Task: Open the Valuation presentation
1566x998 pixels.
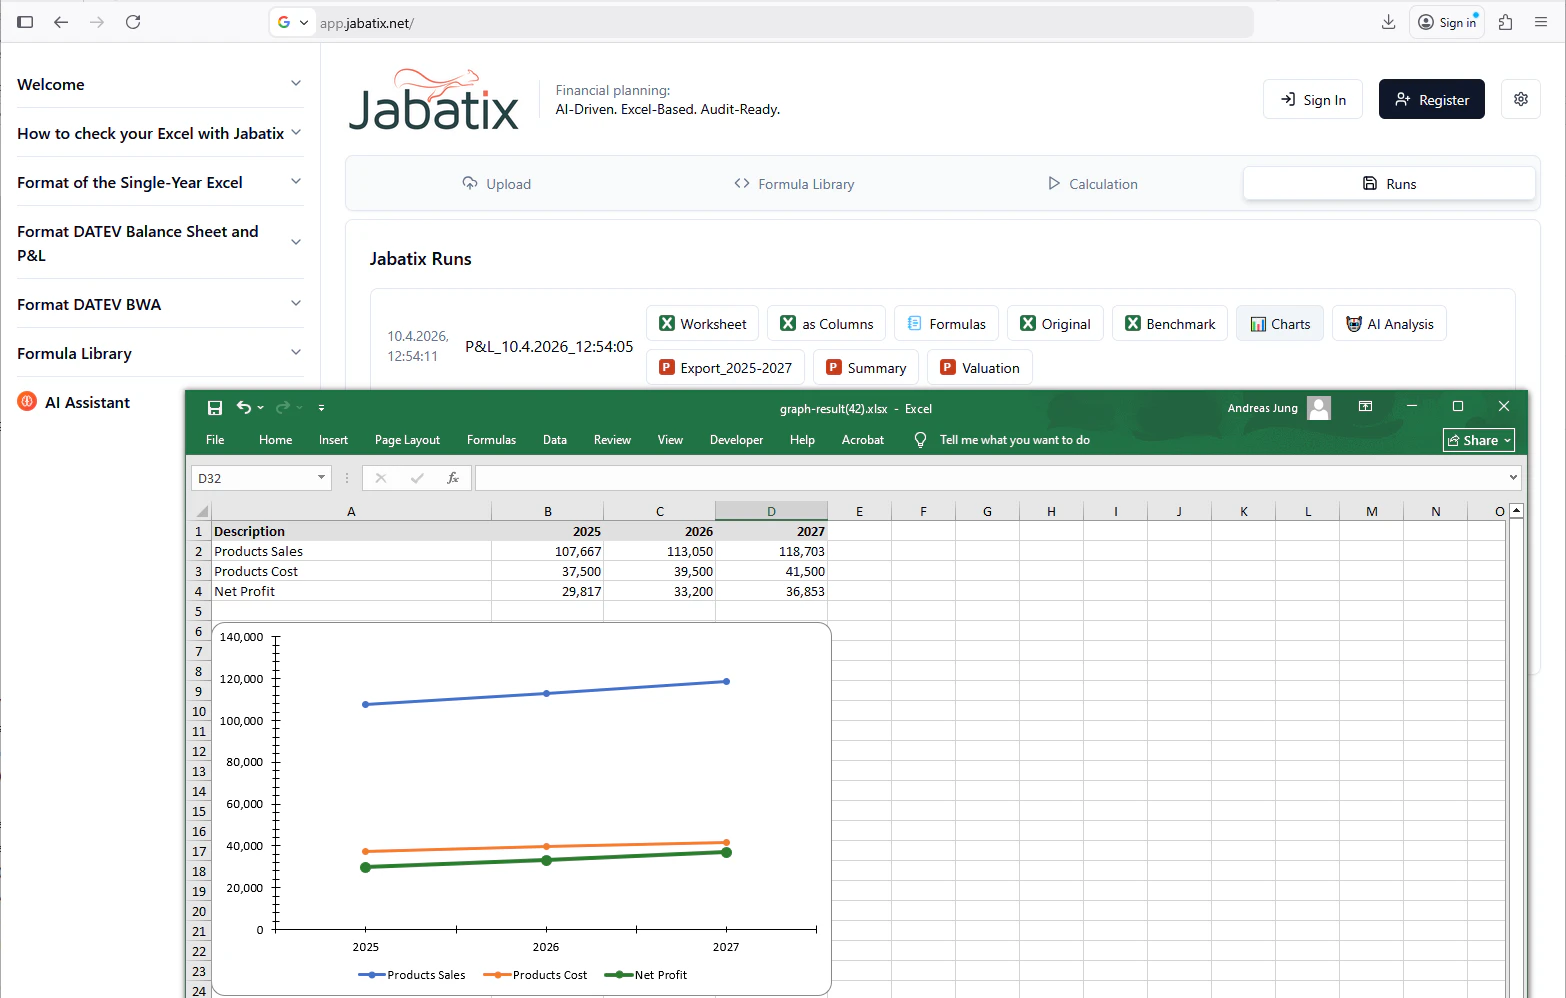Action: [x=979, y=367]
